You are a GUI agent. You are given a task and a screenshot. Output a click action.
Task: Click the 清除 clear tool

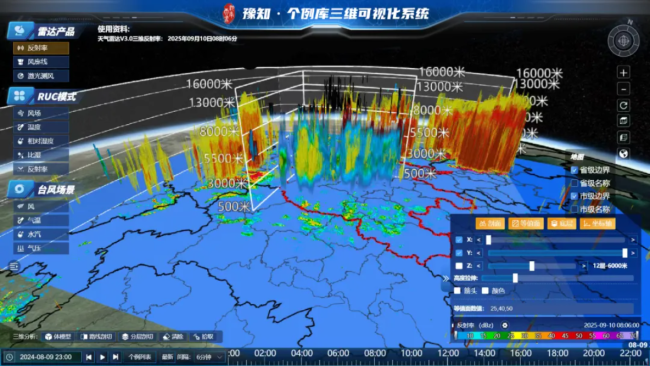(x=173, y=337)
